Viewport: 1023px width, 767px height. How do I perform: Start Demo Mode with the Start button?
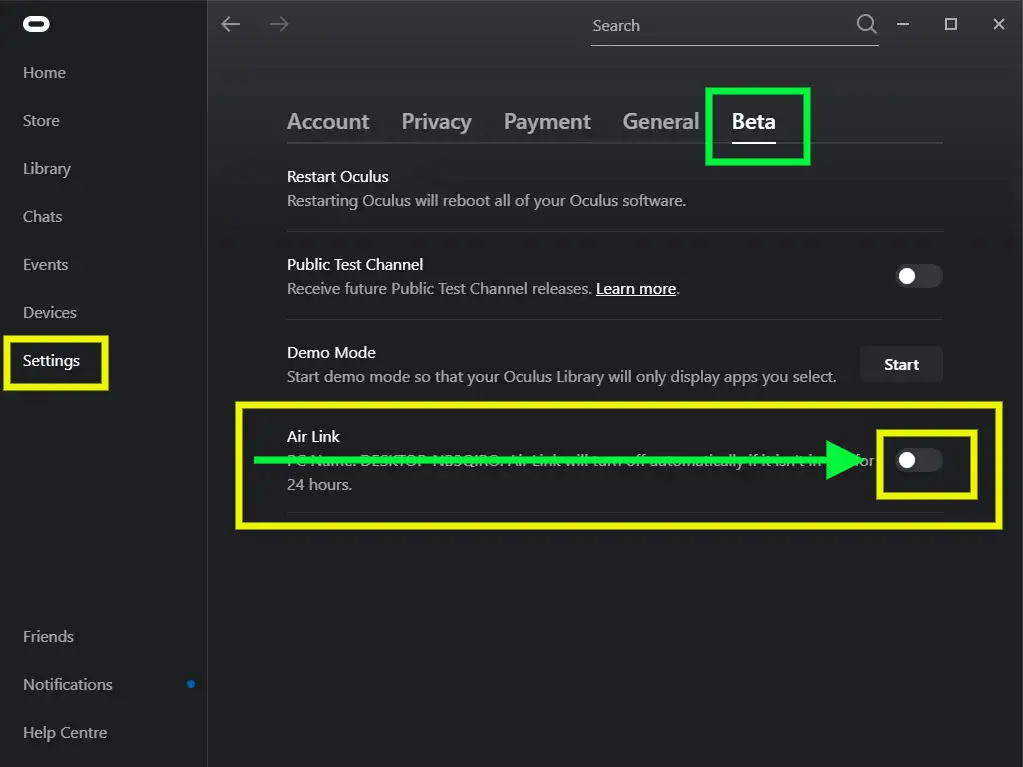click(901, 365)
